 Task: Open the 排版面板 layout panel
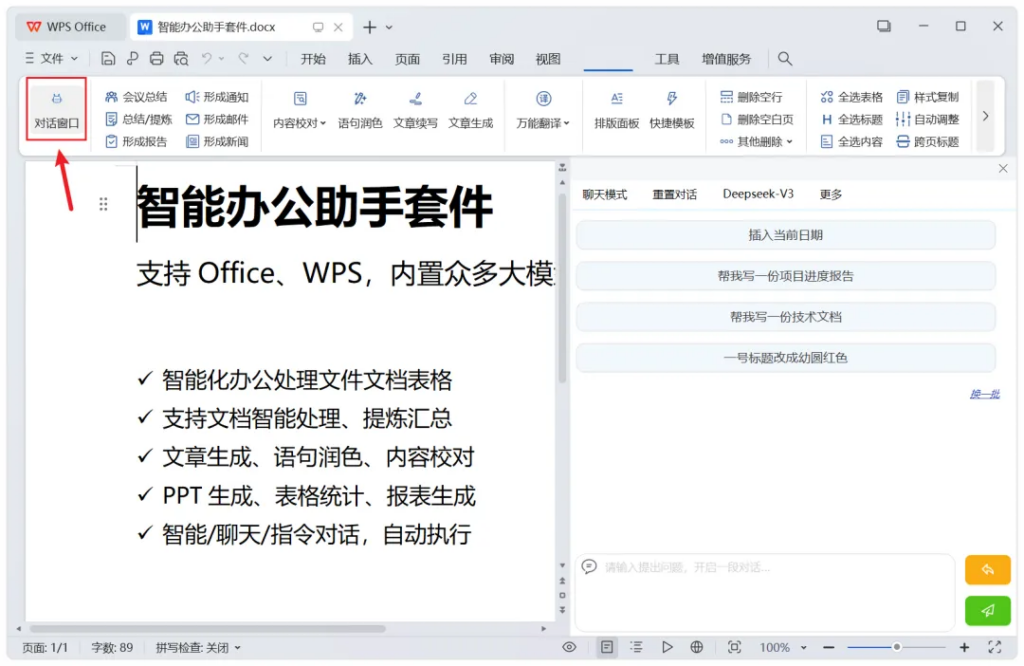[616, 110]
